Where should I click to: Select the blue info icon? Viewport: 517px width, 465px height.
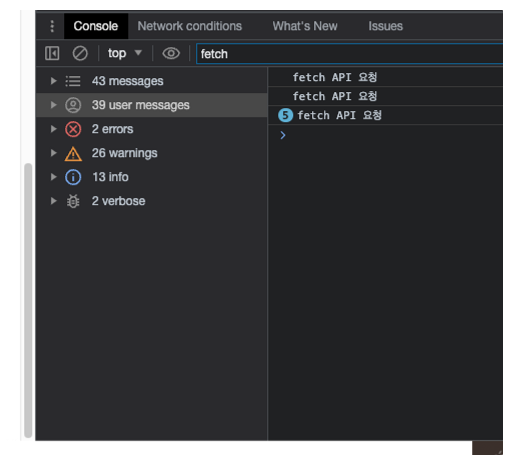(x=73, y=177)
